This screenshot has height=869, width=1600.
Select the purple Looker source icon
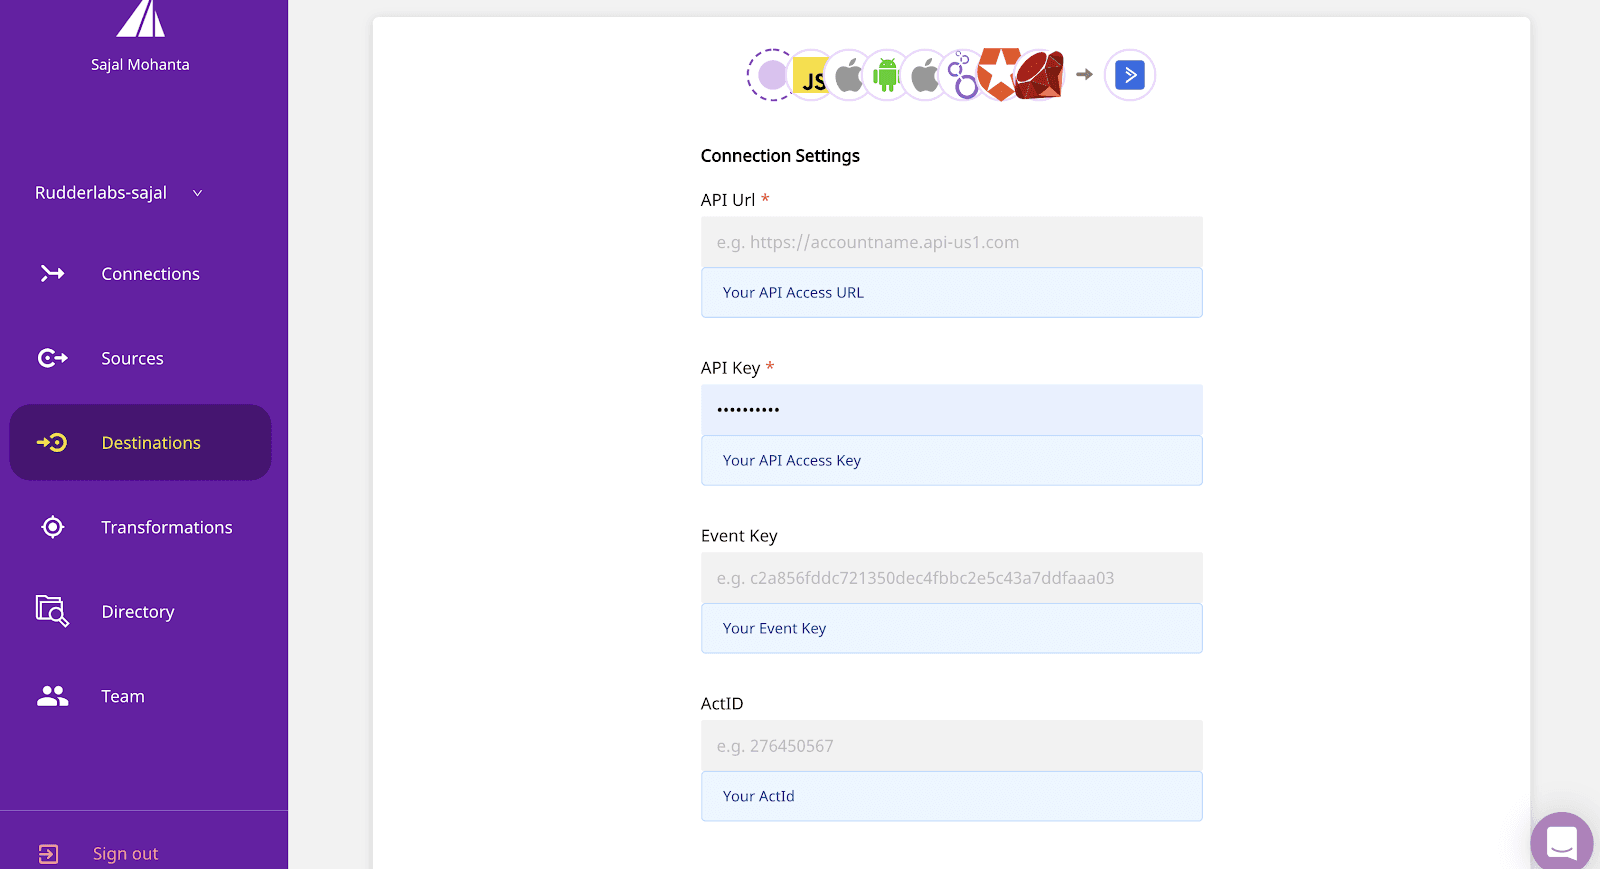click(x=962, y=76)
